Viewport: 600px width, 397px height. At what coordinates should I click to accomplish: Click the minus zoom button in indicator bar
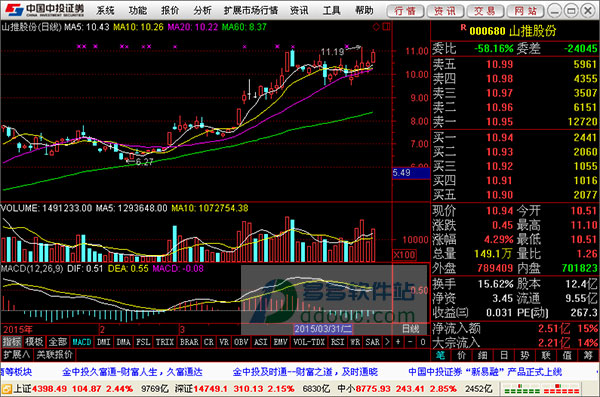410,342
